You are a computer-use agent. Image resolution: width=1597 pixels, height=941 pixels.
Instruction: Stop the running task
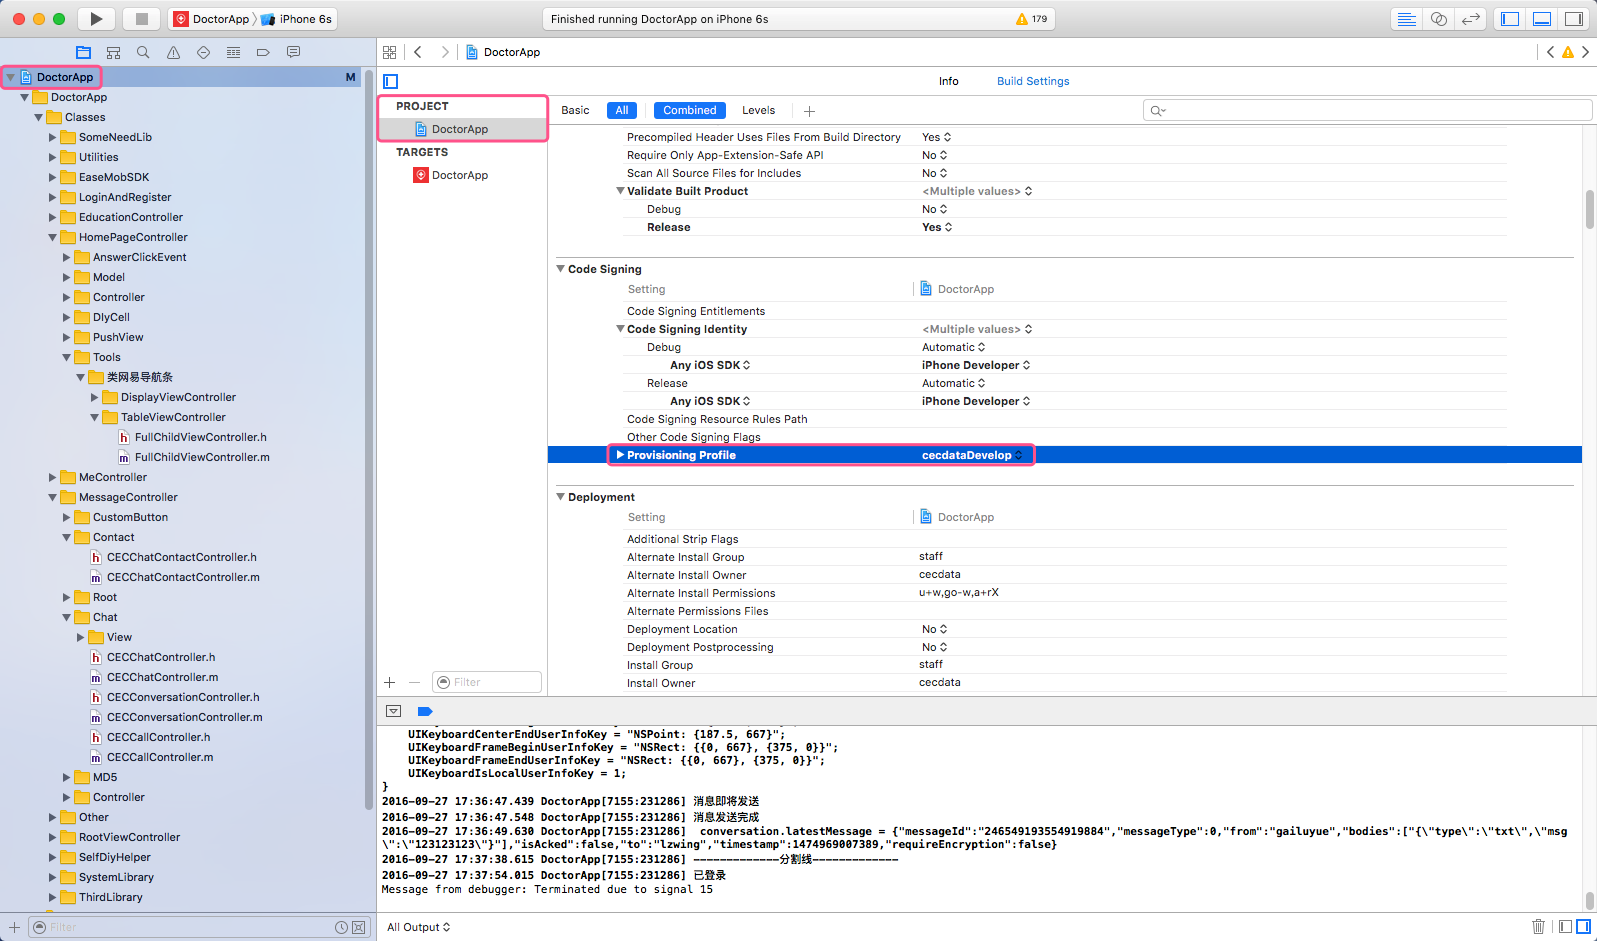pos(141,19)
